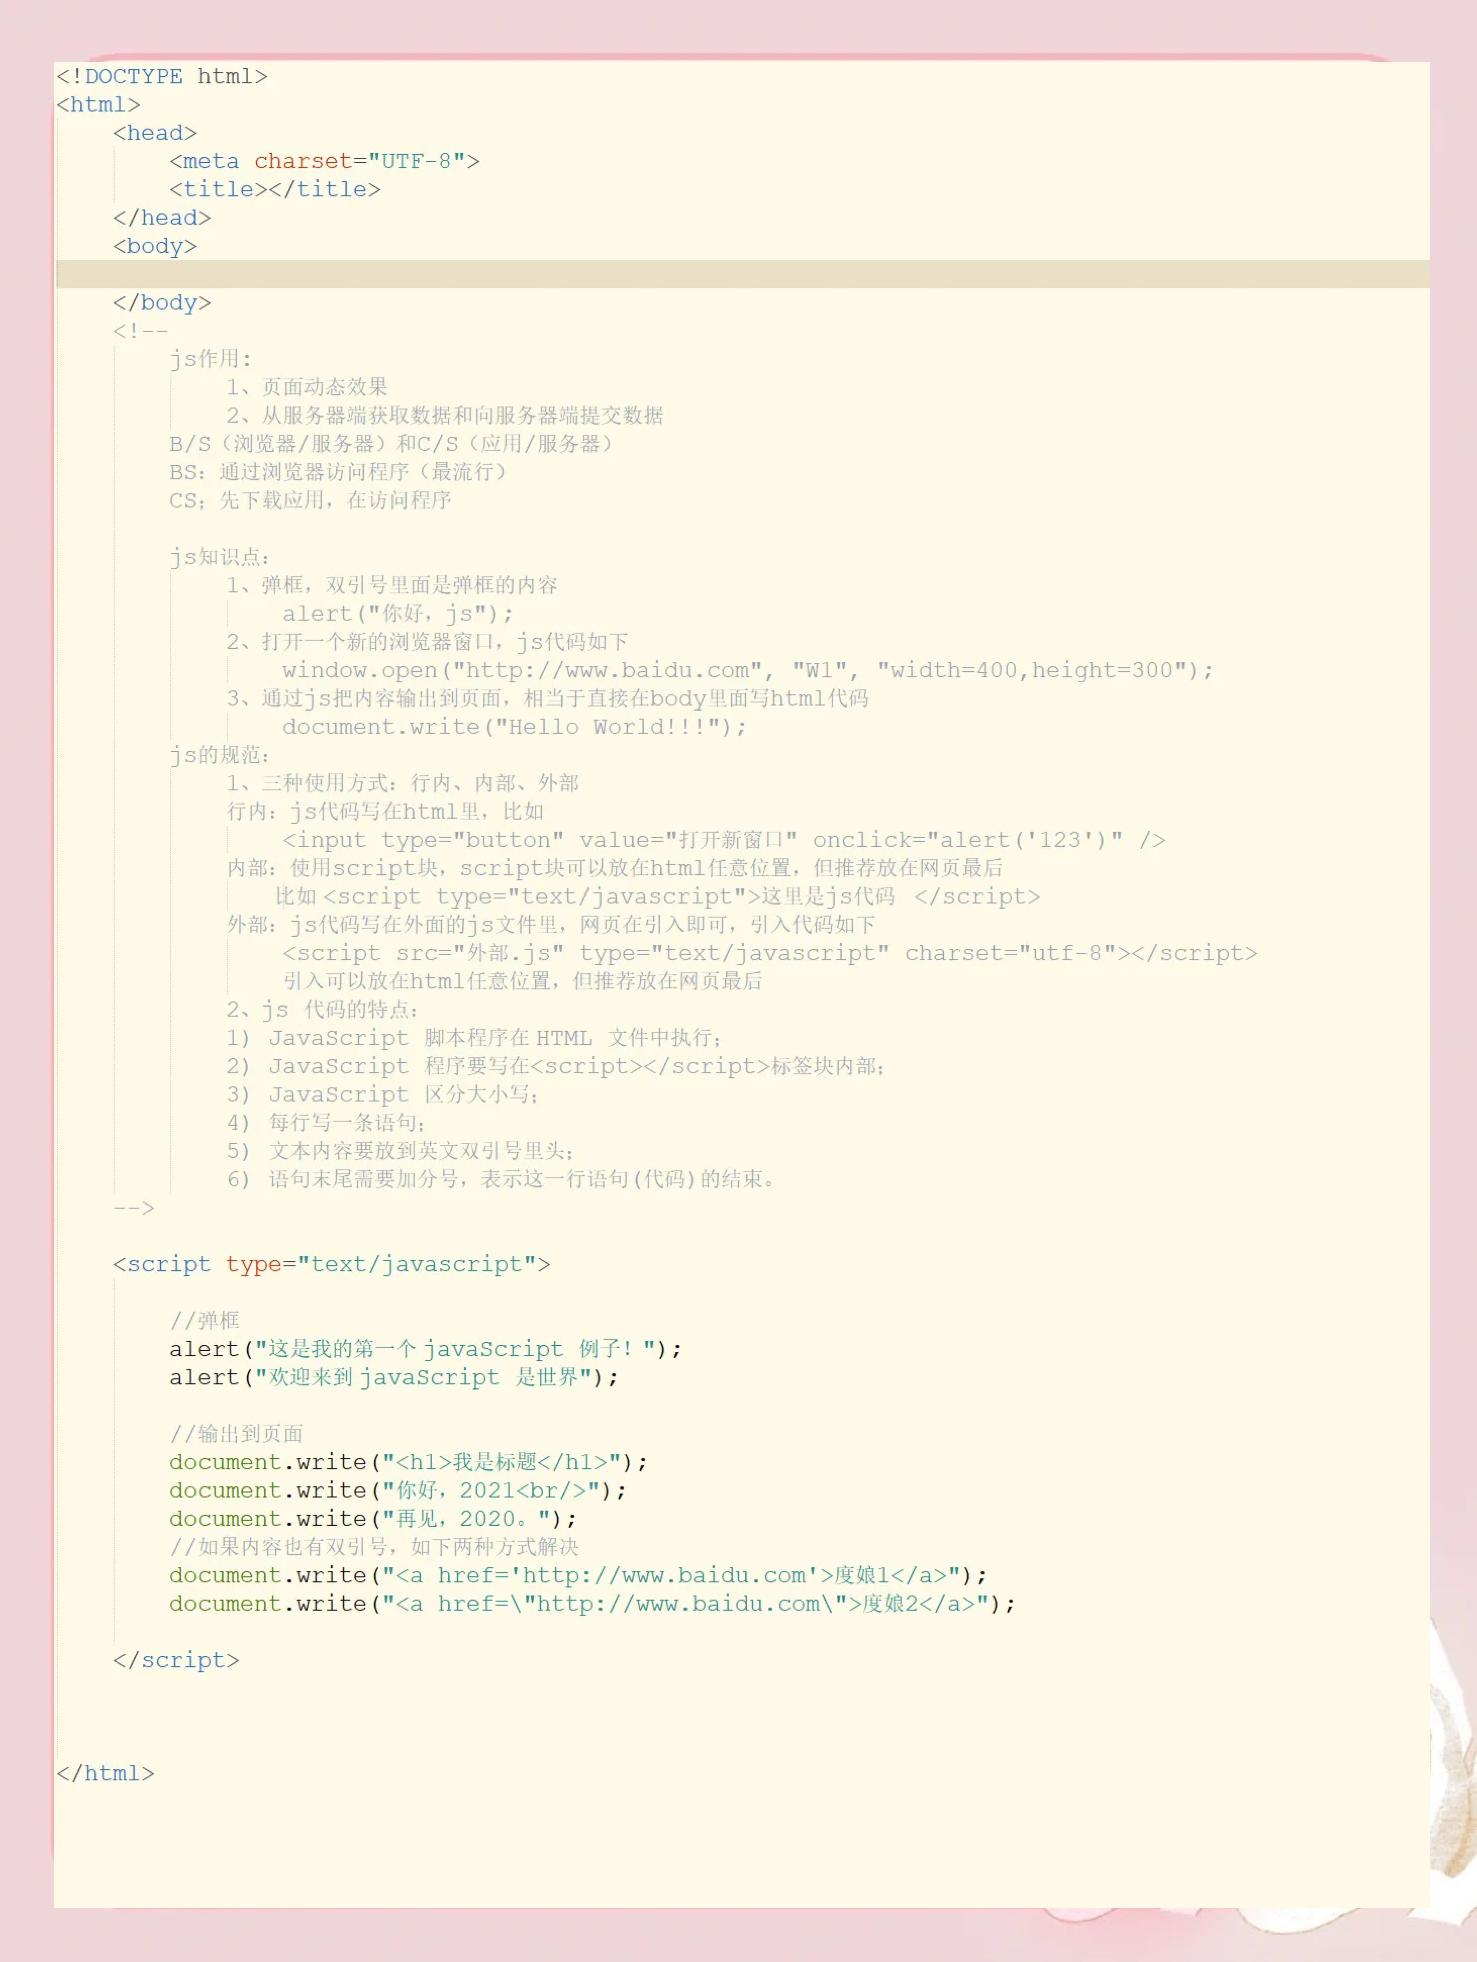Click the commented document.write("Hello World!!!") line

pos(514,727)
